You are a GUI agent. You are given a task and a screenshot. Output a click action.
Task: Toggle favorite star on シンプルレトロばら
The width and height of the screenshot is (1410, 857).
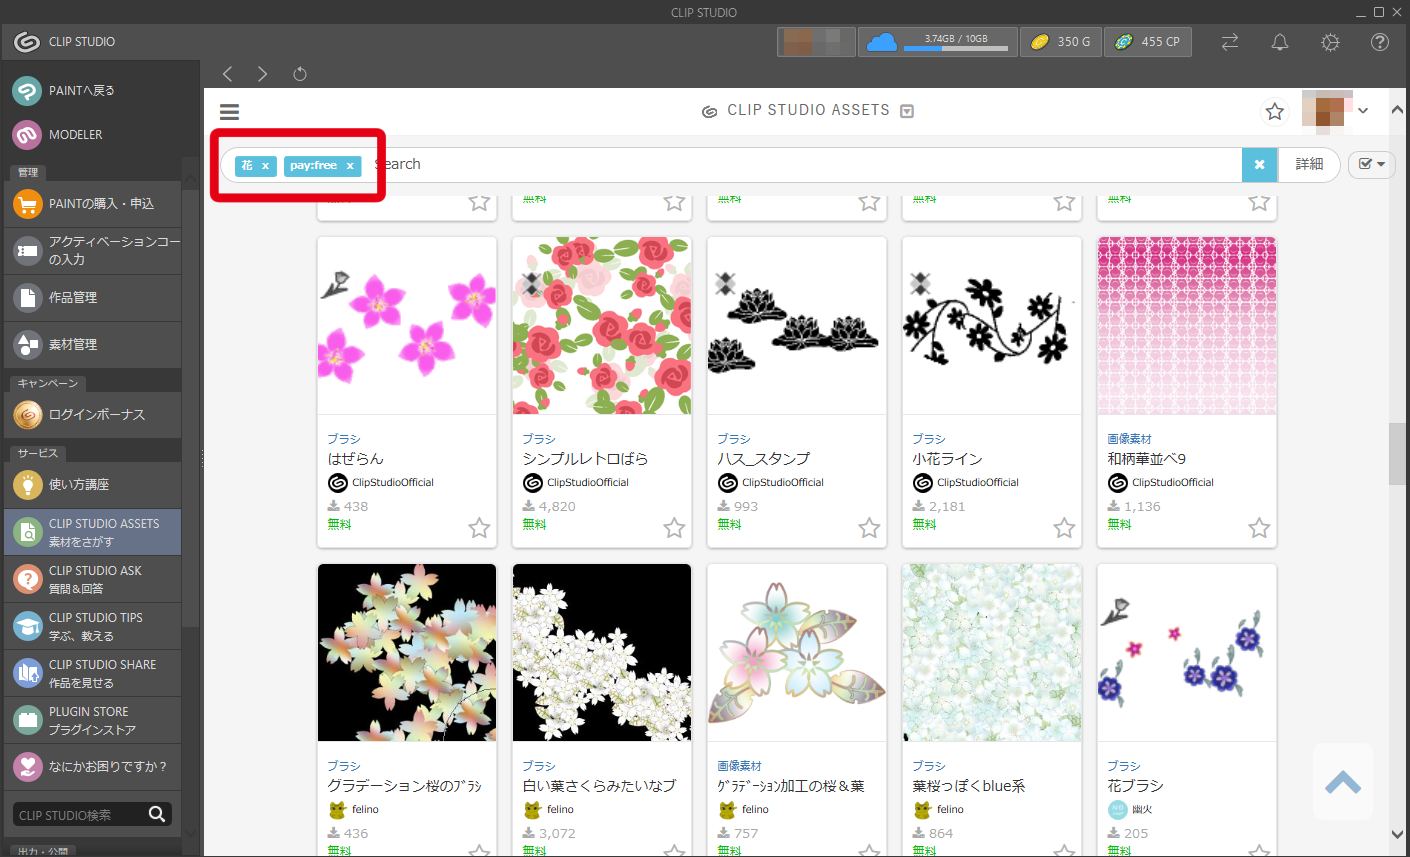[x=674, y=528]
